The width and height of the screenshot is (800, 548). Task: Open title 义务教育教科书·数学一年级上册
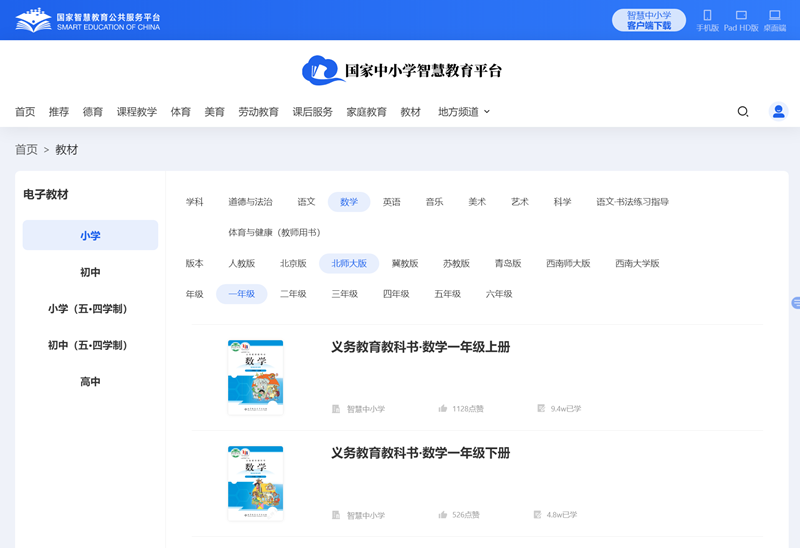click(x=420, y=347)
